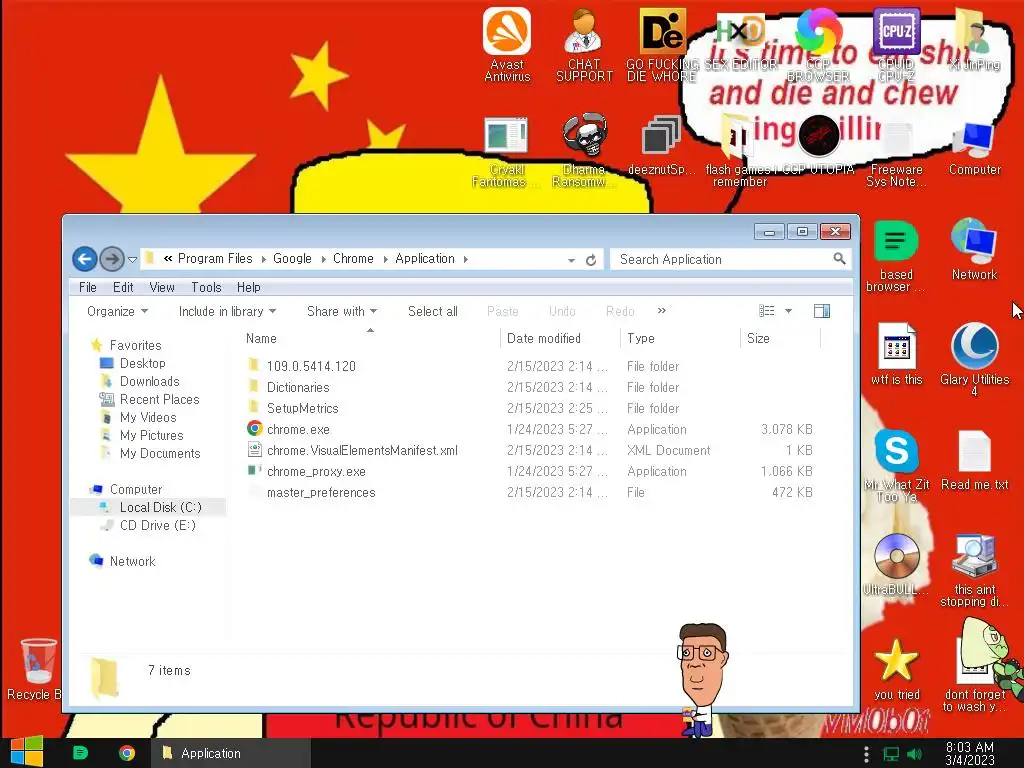1024x768 pixels.
Task: Open Recent Places in the sidebar
Action: (x=159, y=399)
